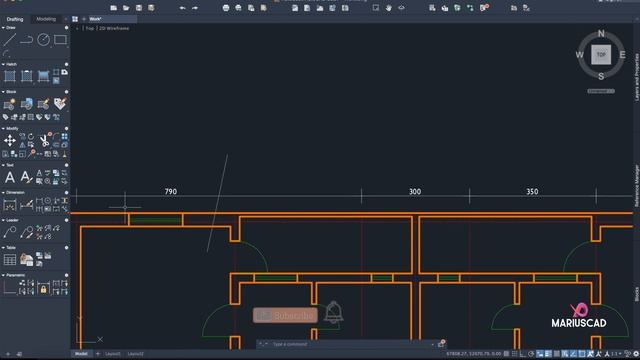This screenshot has width=640, height=360.
Task: Collapse the Text panel
Action: (x=3, y=165)
